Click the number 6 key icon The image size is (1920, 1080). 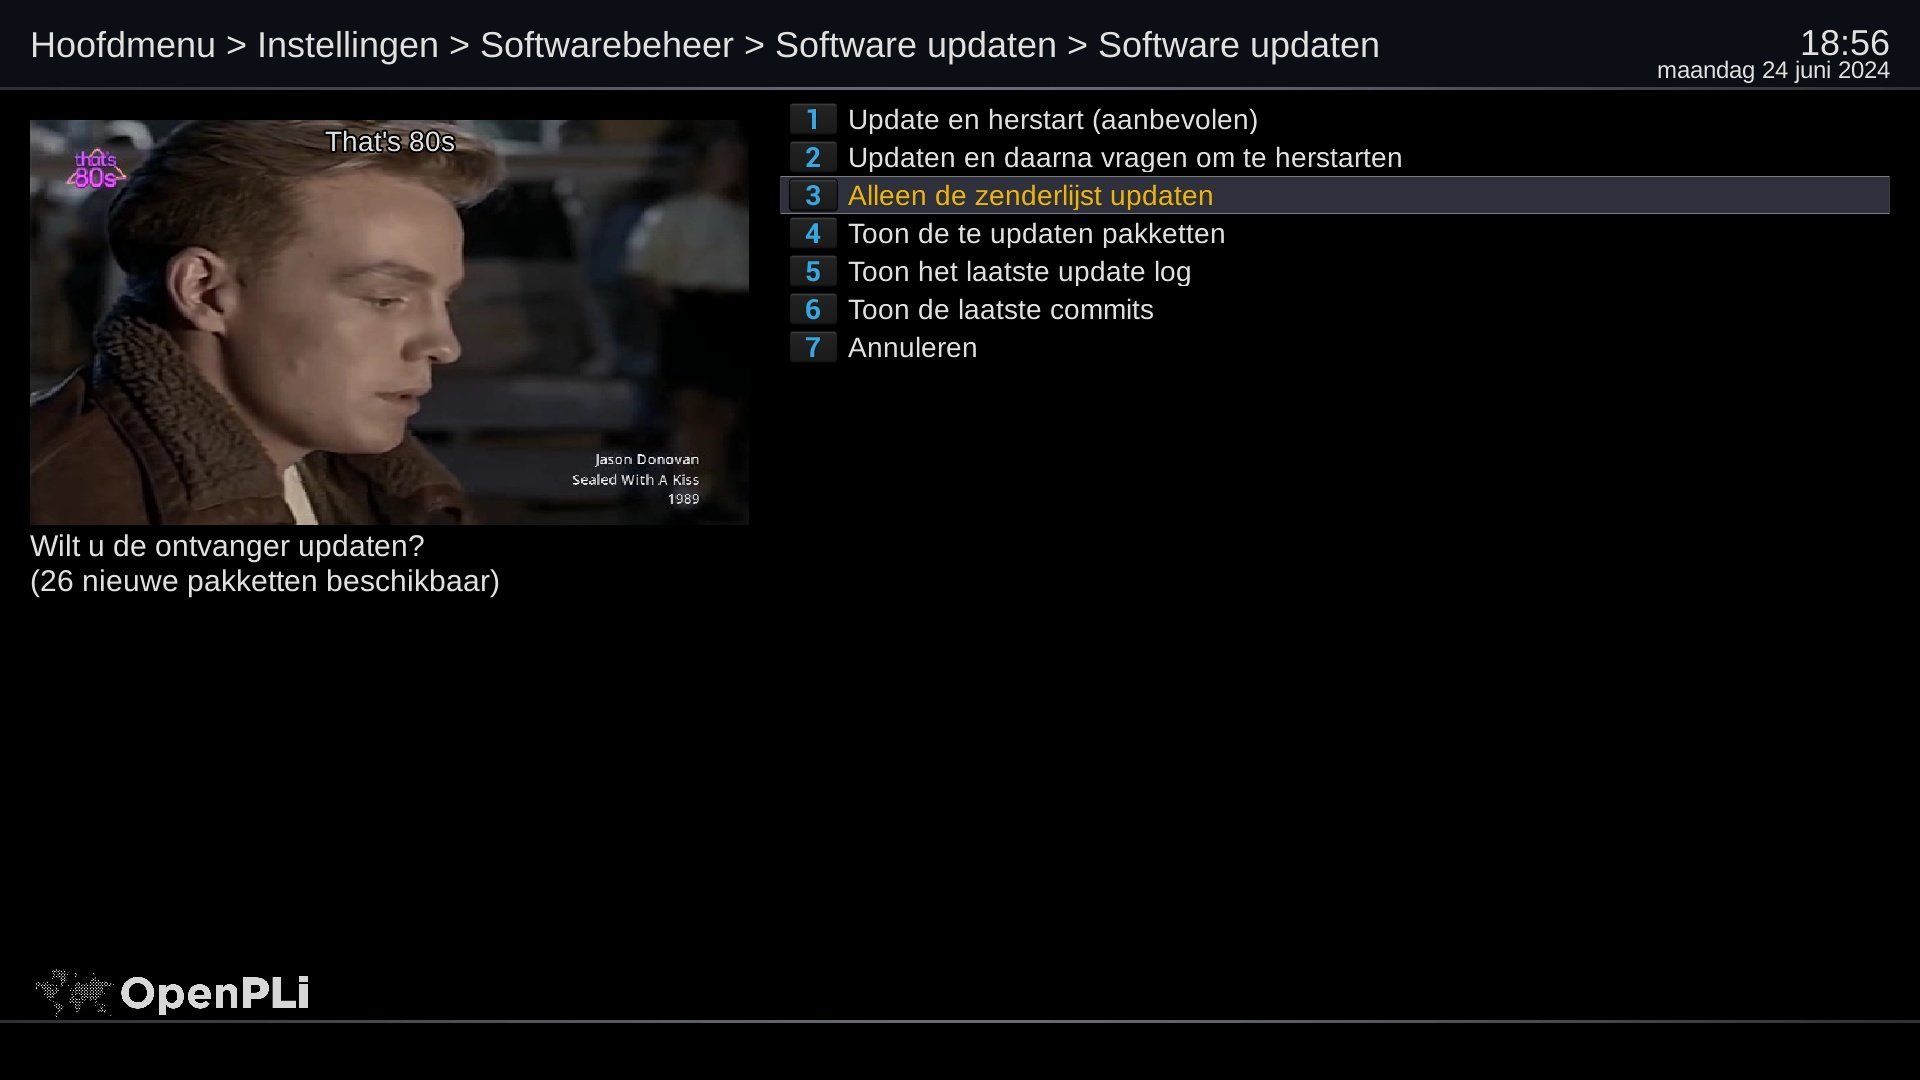coord(812,310)
